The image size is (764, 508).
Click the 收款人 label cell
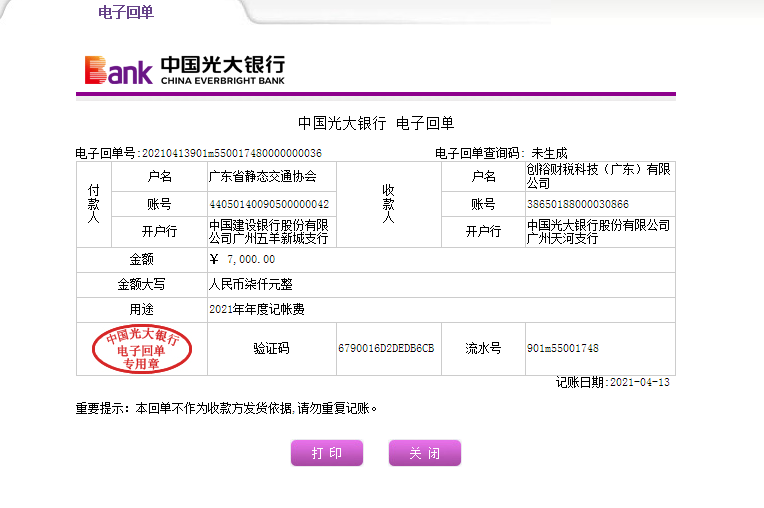[388, 204]
